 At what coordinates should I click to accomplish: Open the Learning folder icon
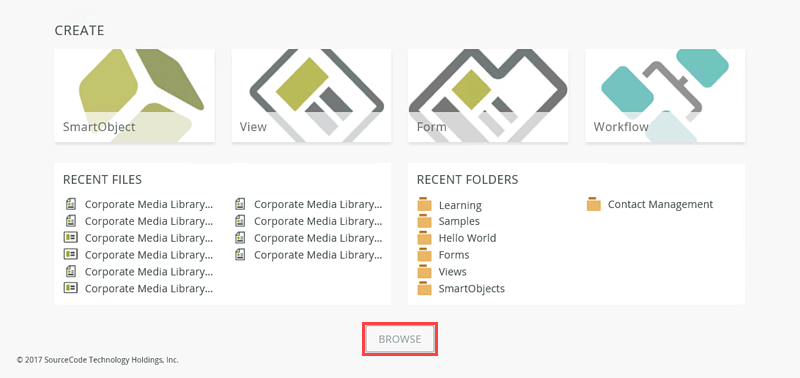(424, 205)
